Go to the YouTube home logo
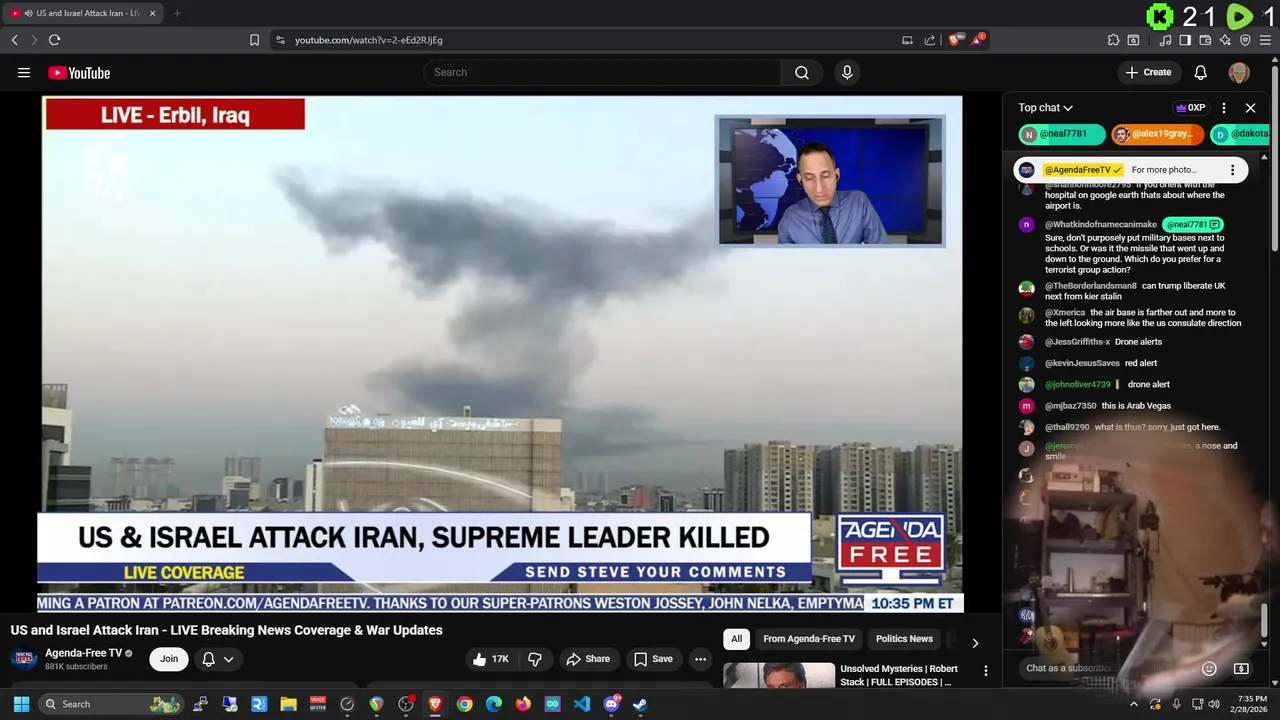The image size is (1280, 720). [79, 73]
